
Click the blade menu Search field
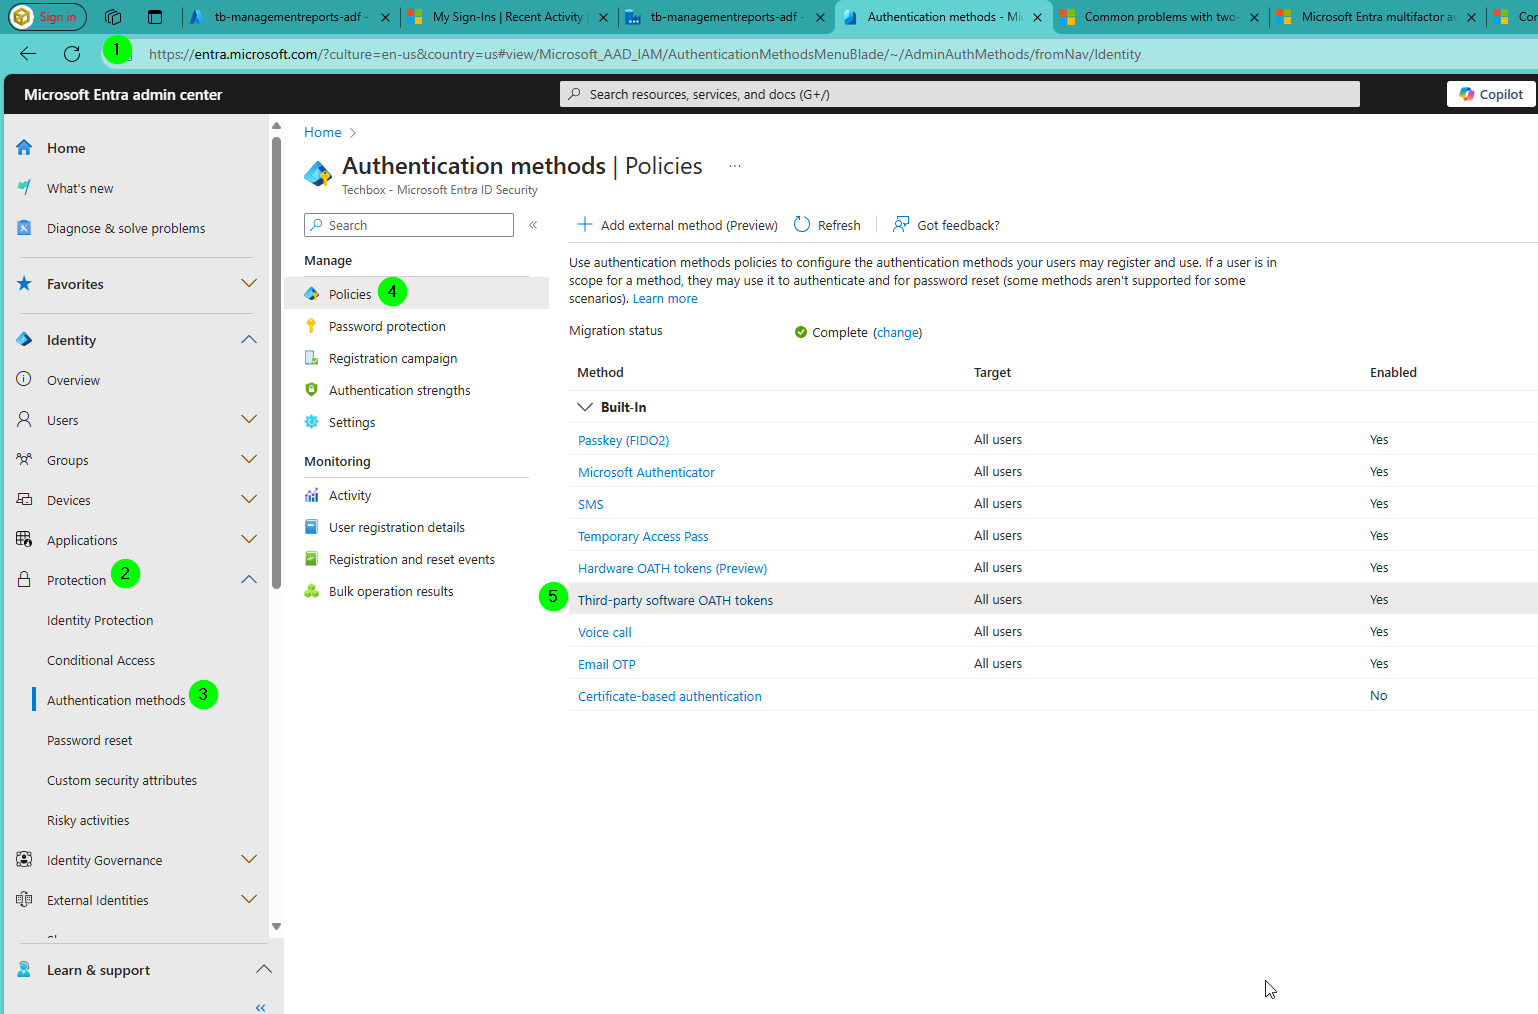tap(409, 225)
